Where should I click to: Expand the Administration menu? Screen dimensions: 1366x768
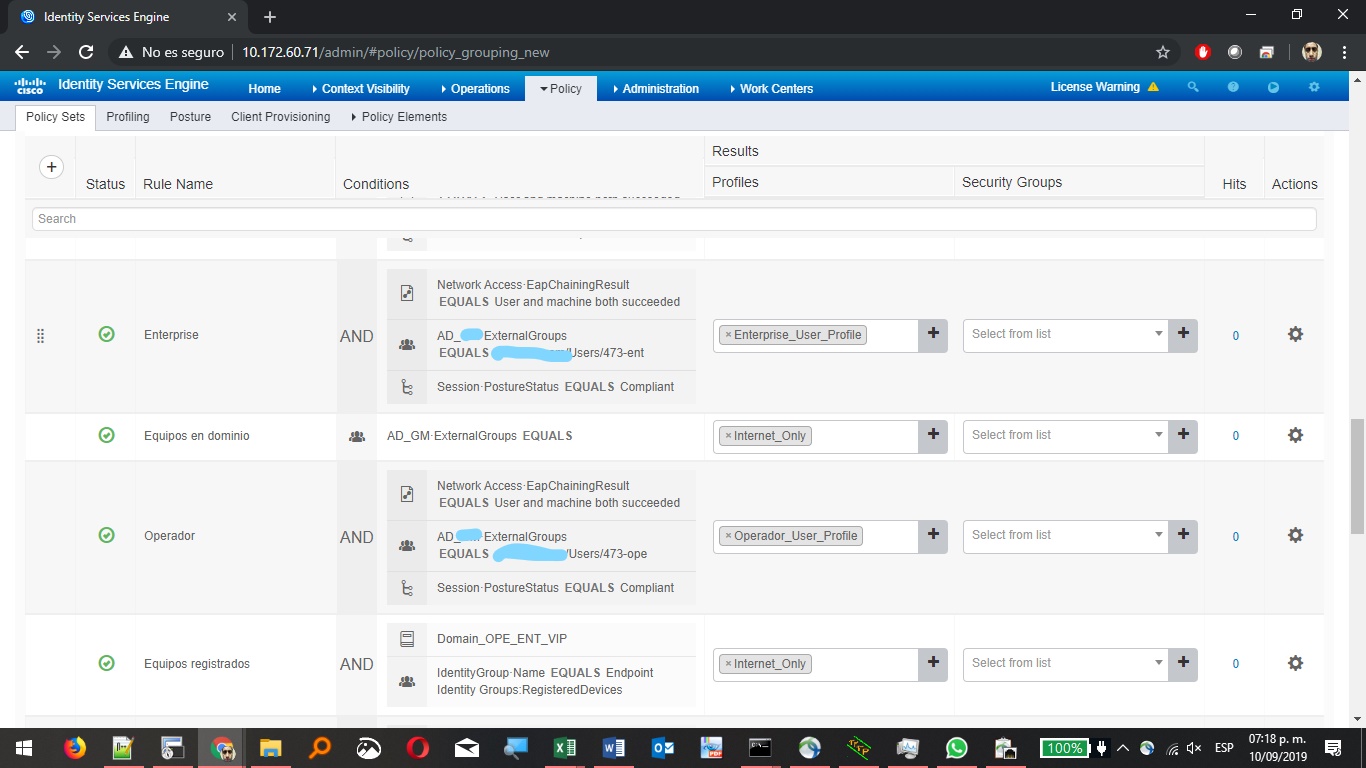click(655, 89)
